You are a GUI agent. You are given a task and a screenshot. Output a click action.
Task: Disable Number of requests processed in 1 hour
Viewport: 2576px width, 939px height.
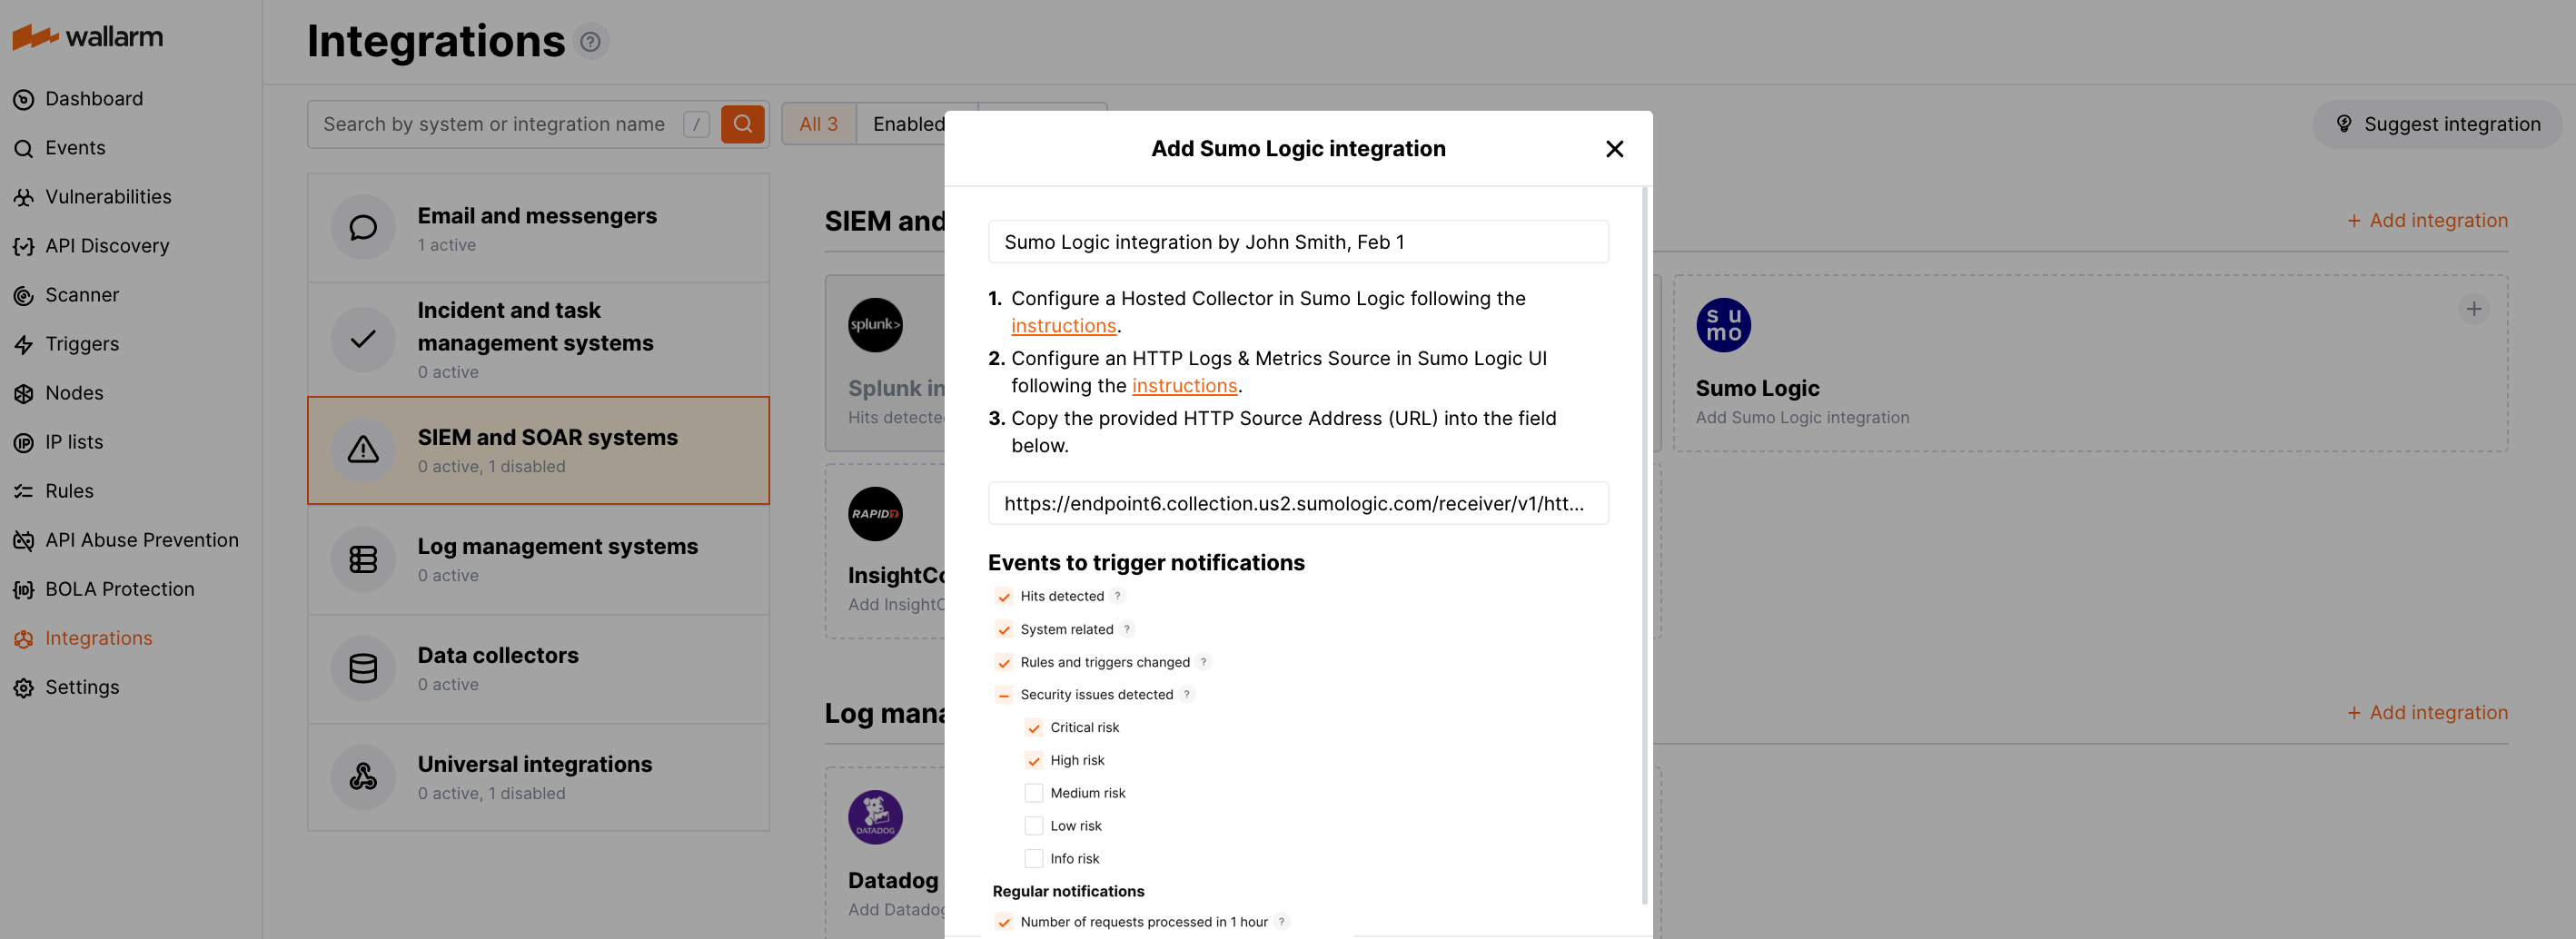[x=1004, y=921]
